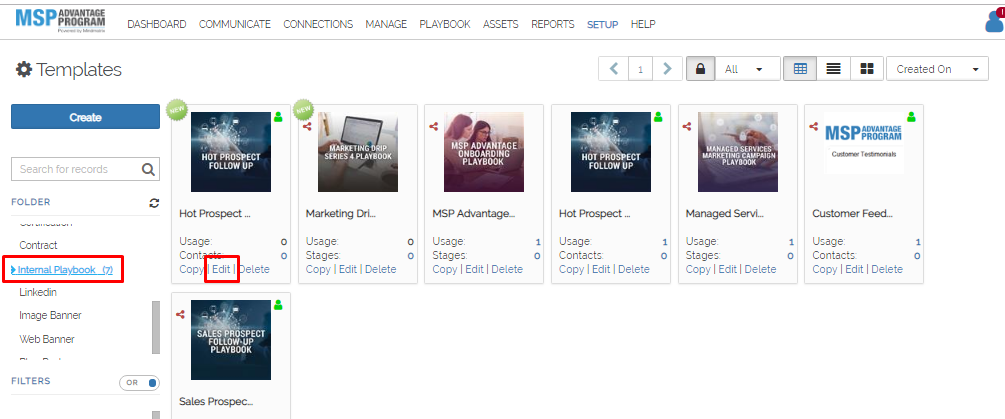The height and width of the screenshot is (419, 1005).
Task: Toggle the OR filters switch
Action: (x=140, y=382)
